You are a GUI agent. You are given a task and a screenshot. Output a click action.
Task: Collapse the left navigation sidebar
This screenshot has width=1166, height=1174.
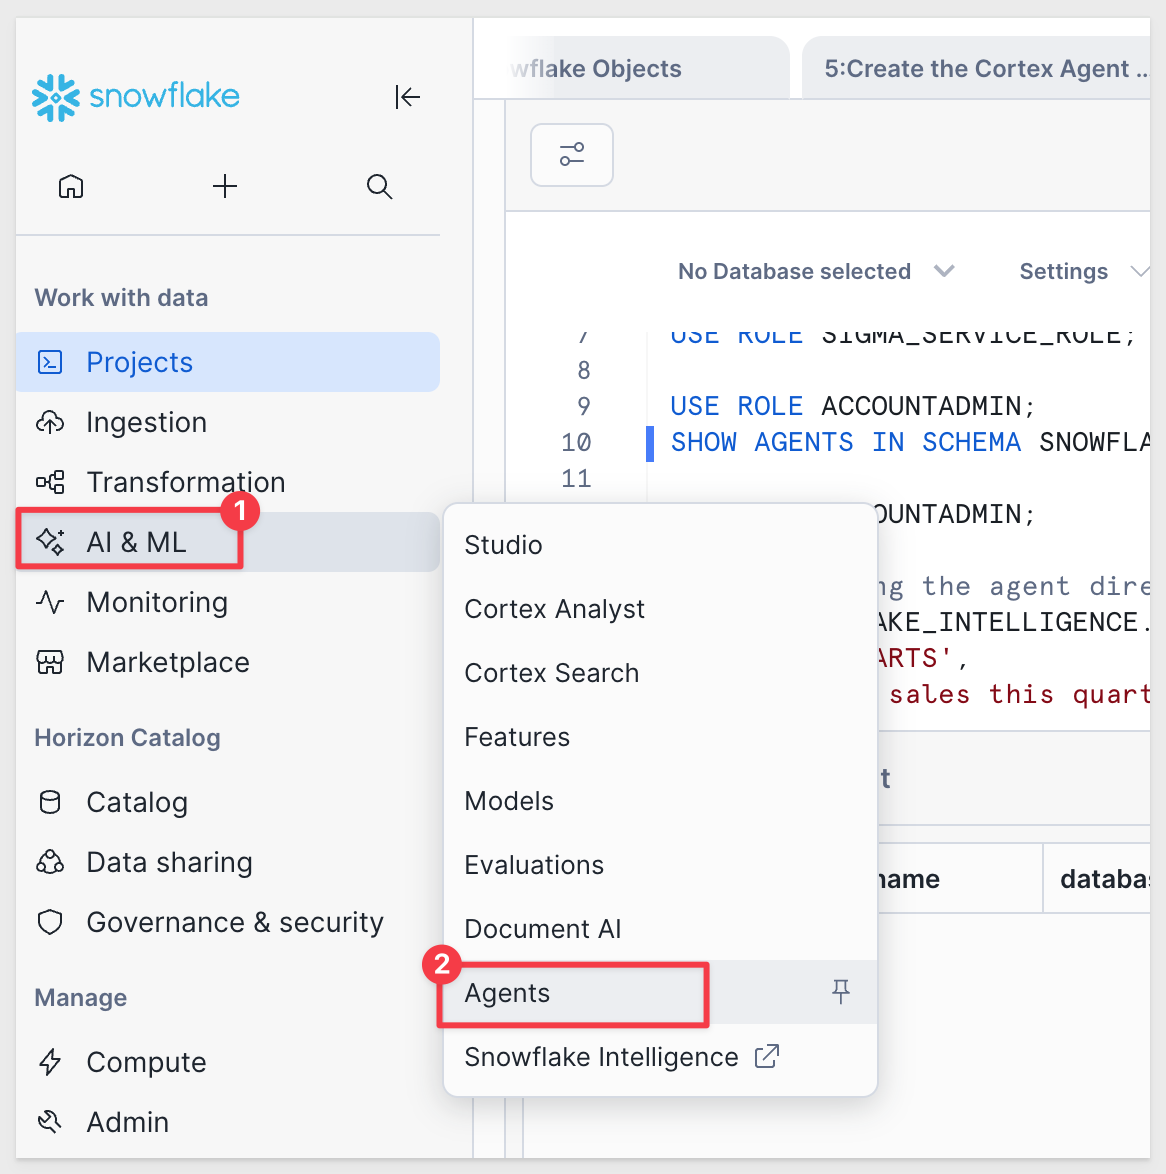pyautogui.click(x=407, y=97)
